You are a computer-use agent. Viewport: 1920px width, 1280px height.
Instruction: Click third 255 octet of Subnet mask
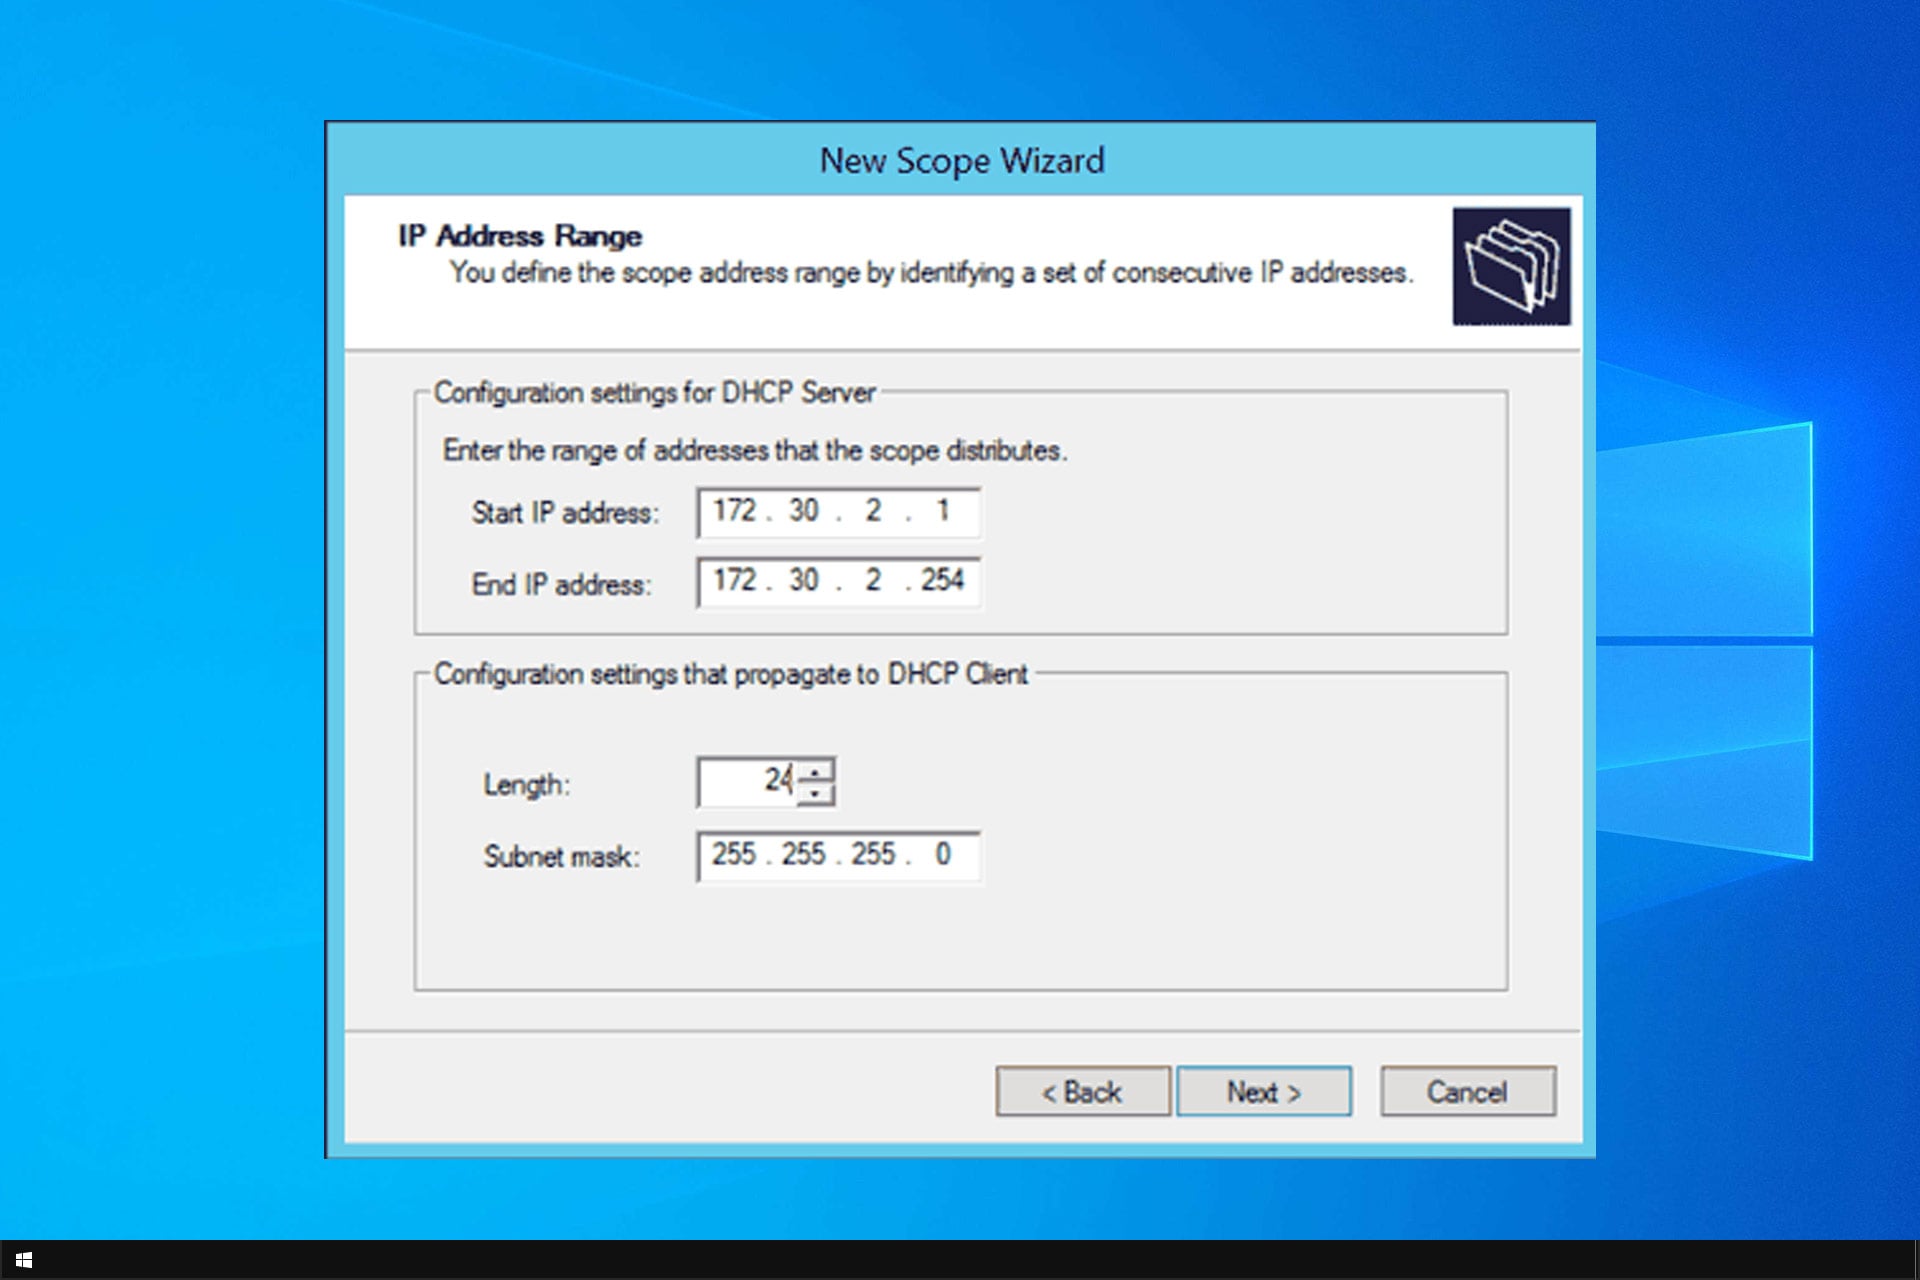click(x=873, y=854)
